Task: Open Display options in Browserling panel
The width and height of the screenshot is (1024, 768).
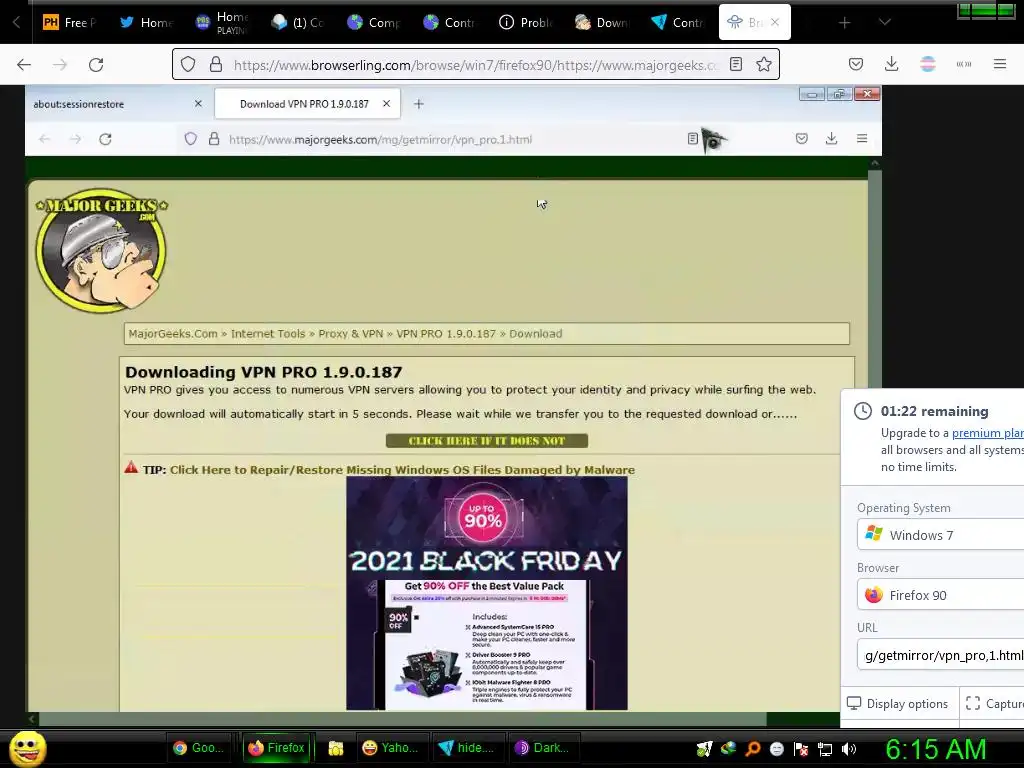Action: [898, 704]
